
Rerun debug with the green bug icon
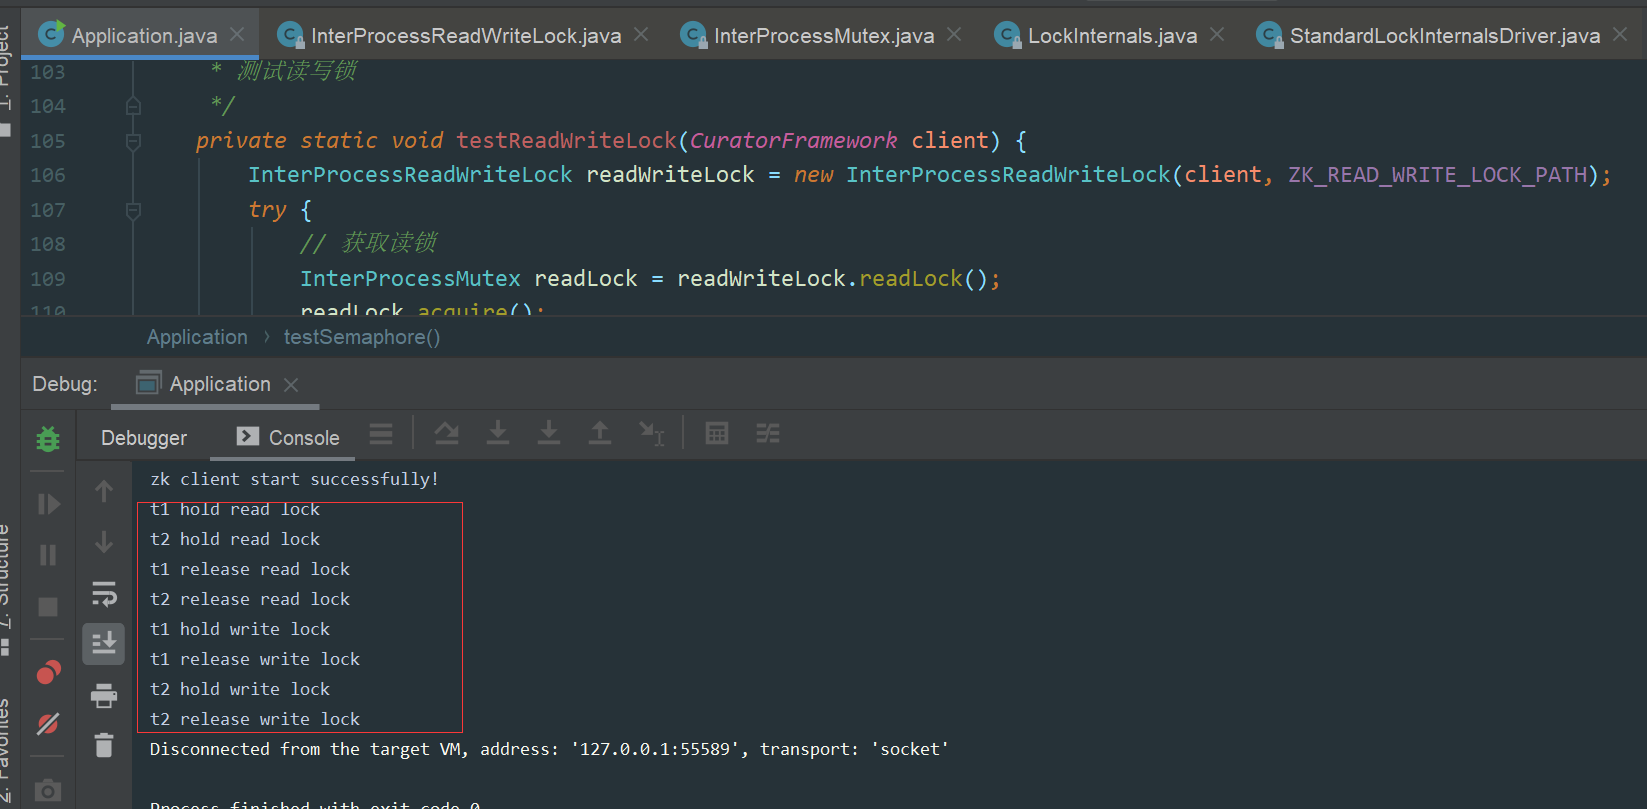coord(48,439)
